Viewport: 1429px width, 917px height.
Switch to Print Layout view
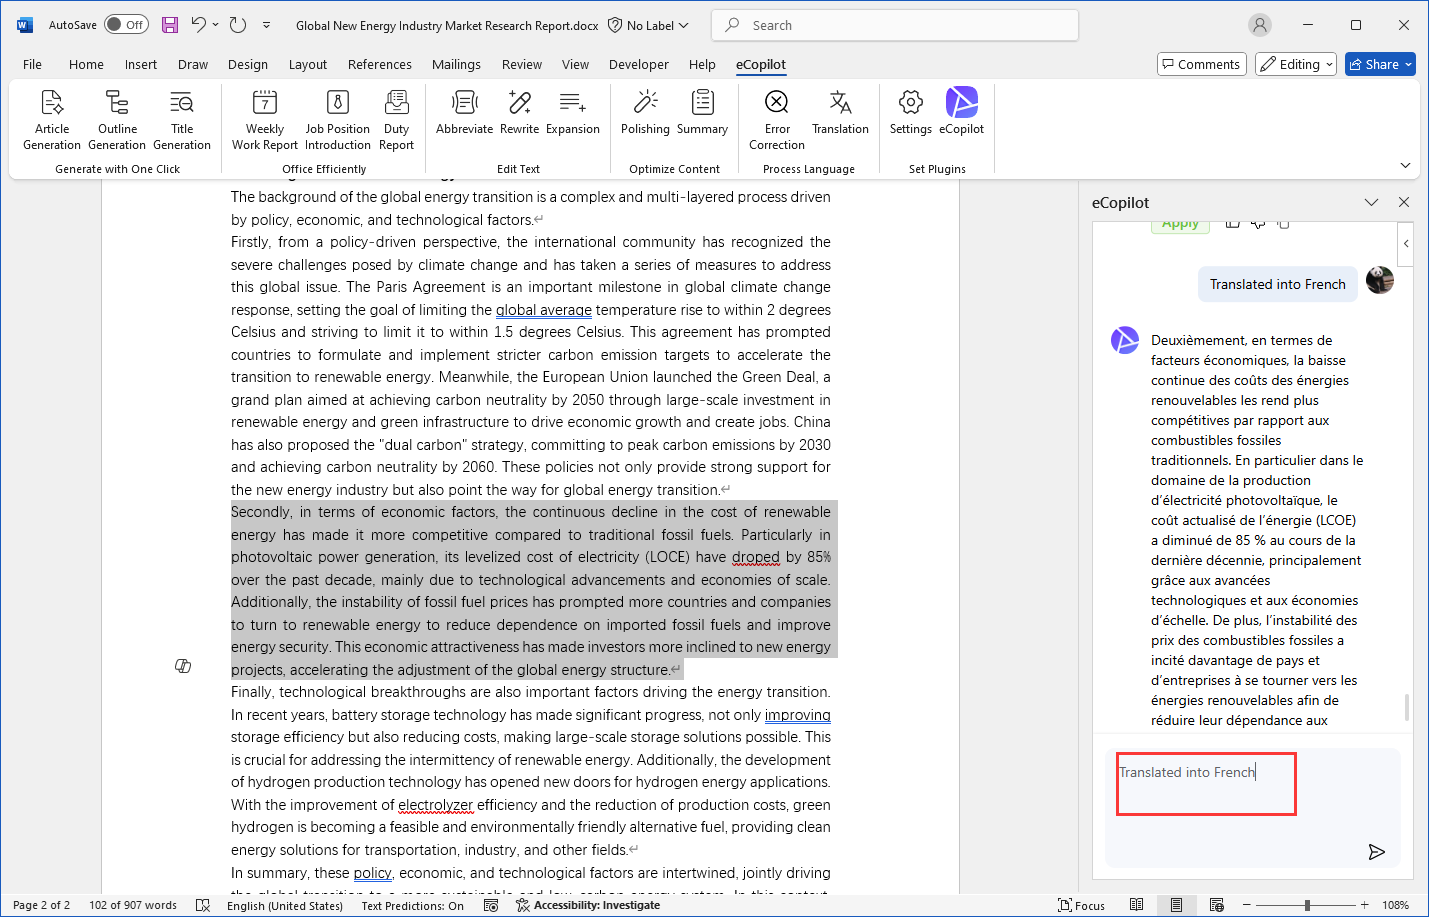click(1176, 905)
